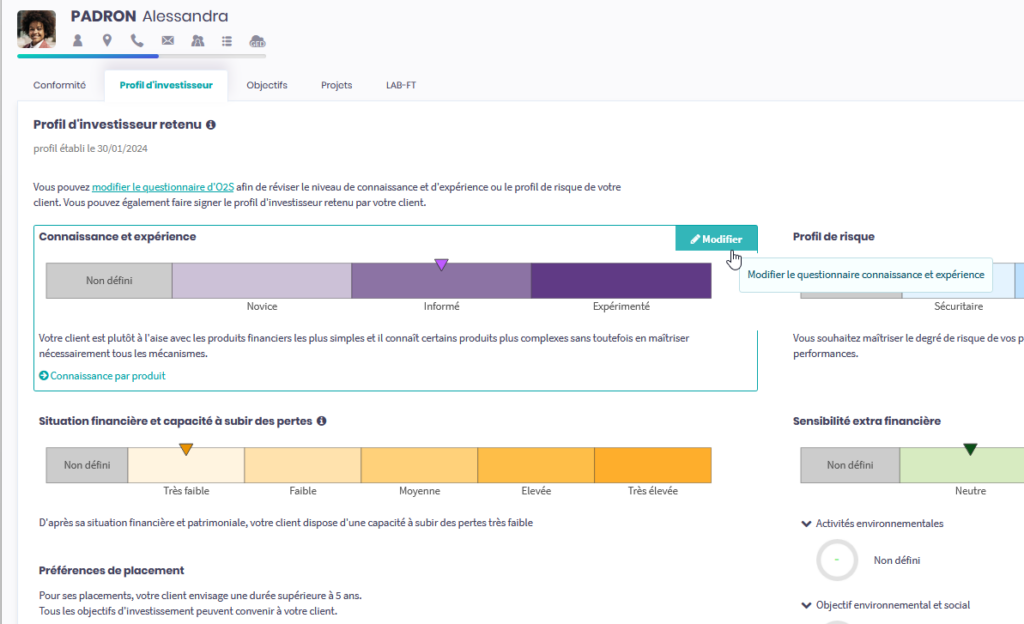Collapse the Activités environnementales section
This screenshot has height=624, width=1024.
[x=807, y=523]
